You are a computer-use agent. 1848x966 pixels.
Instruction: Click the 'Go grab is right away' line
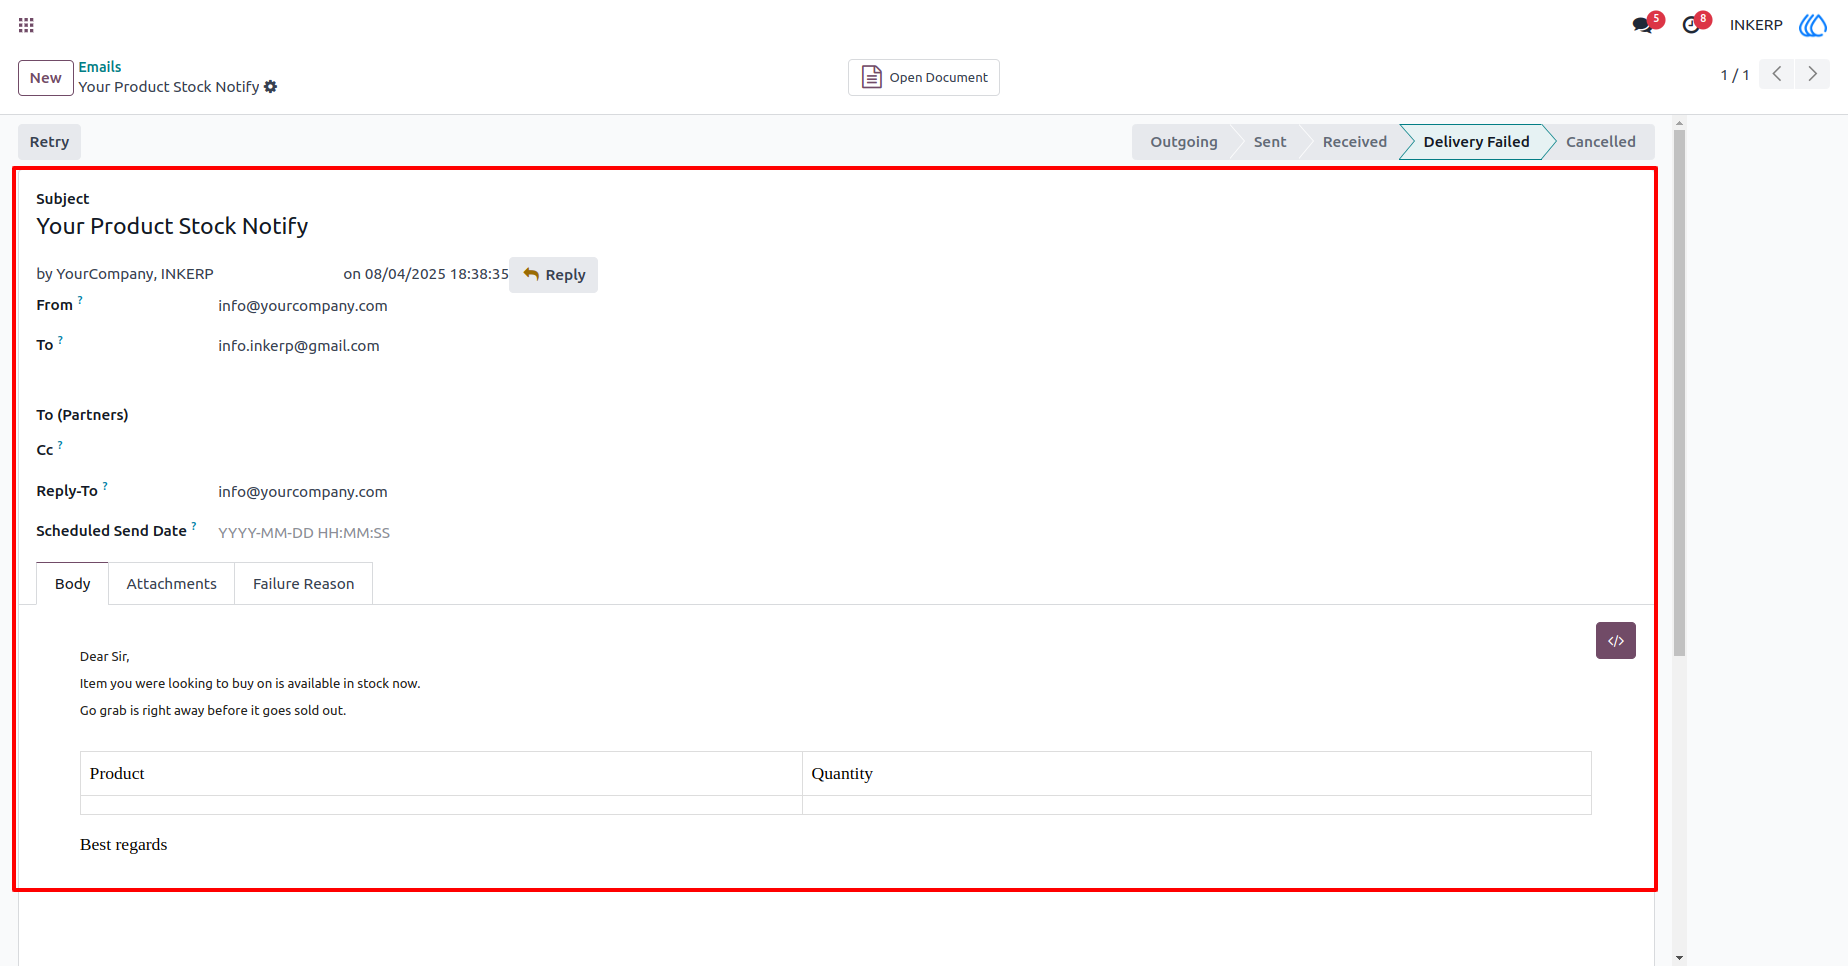[x=213, y=711]
